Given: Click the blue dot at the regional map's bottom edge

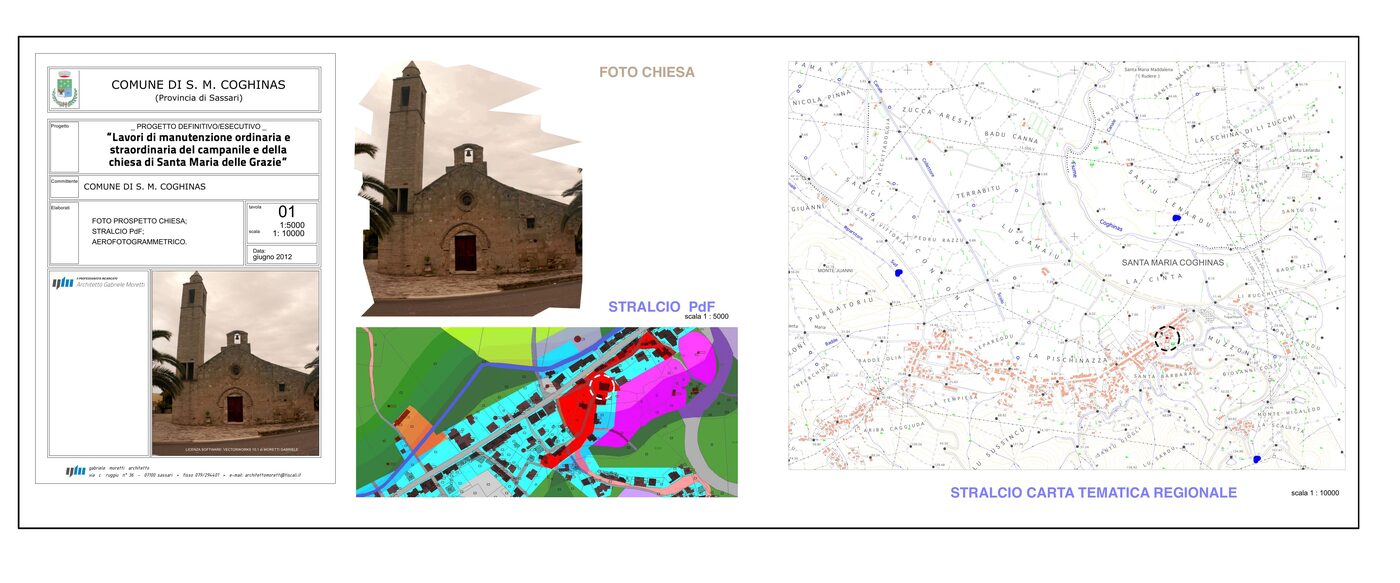Looking at the screenshot, I should (1256, 460).
